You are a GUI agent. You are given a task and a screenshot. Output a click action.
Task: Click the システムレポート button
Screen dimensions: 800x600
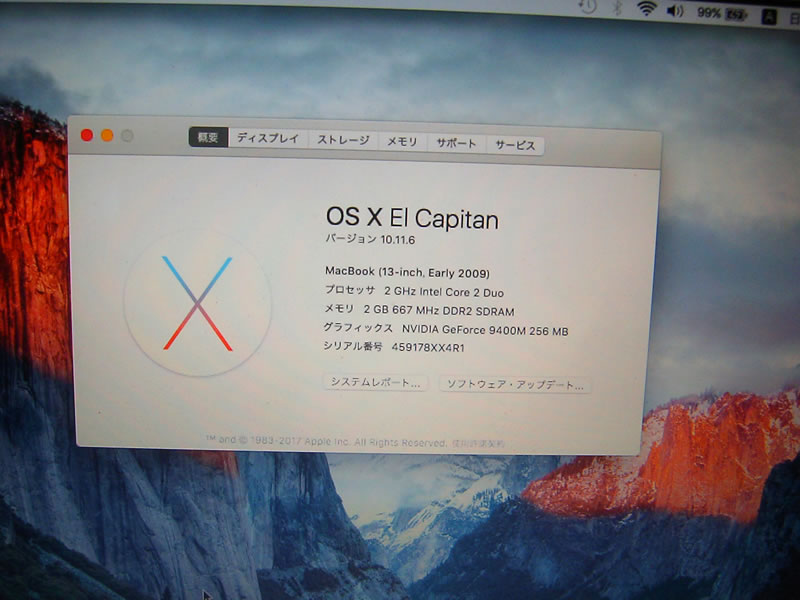pos(376,382)
